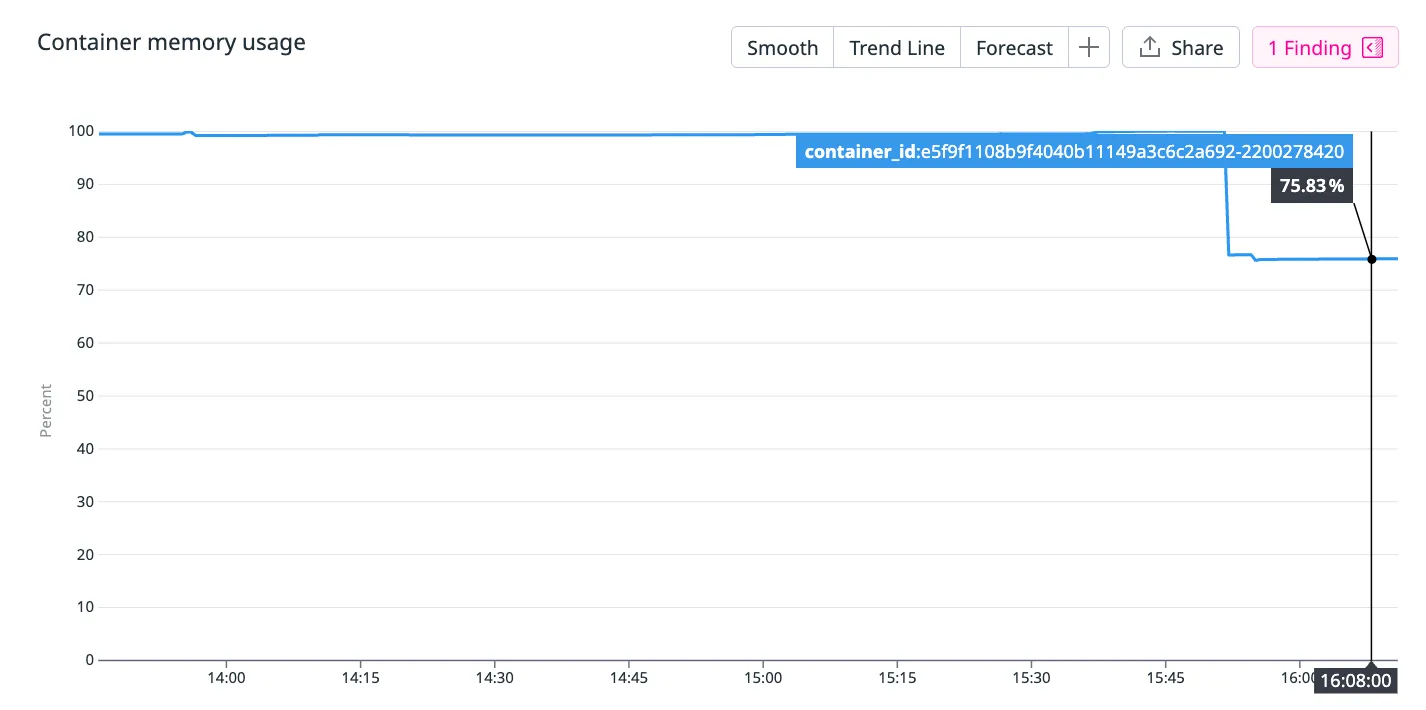Image resolution: width=1426 pixels, height=710 pixels.
Task: Click the 16:08:00 timestamp badge
Action: click(1355, 680)
